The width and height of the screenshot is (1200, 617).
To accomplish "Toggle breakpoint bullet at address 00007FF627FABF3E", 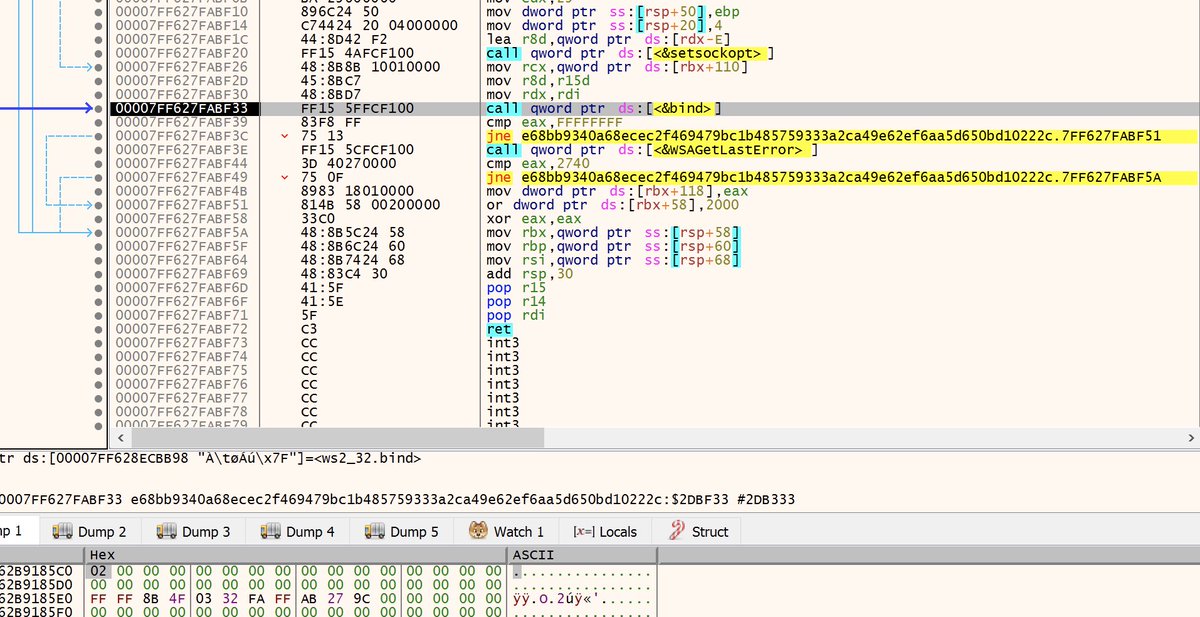I will 97,150.
